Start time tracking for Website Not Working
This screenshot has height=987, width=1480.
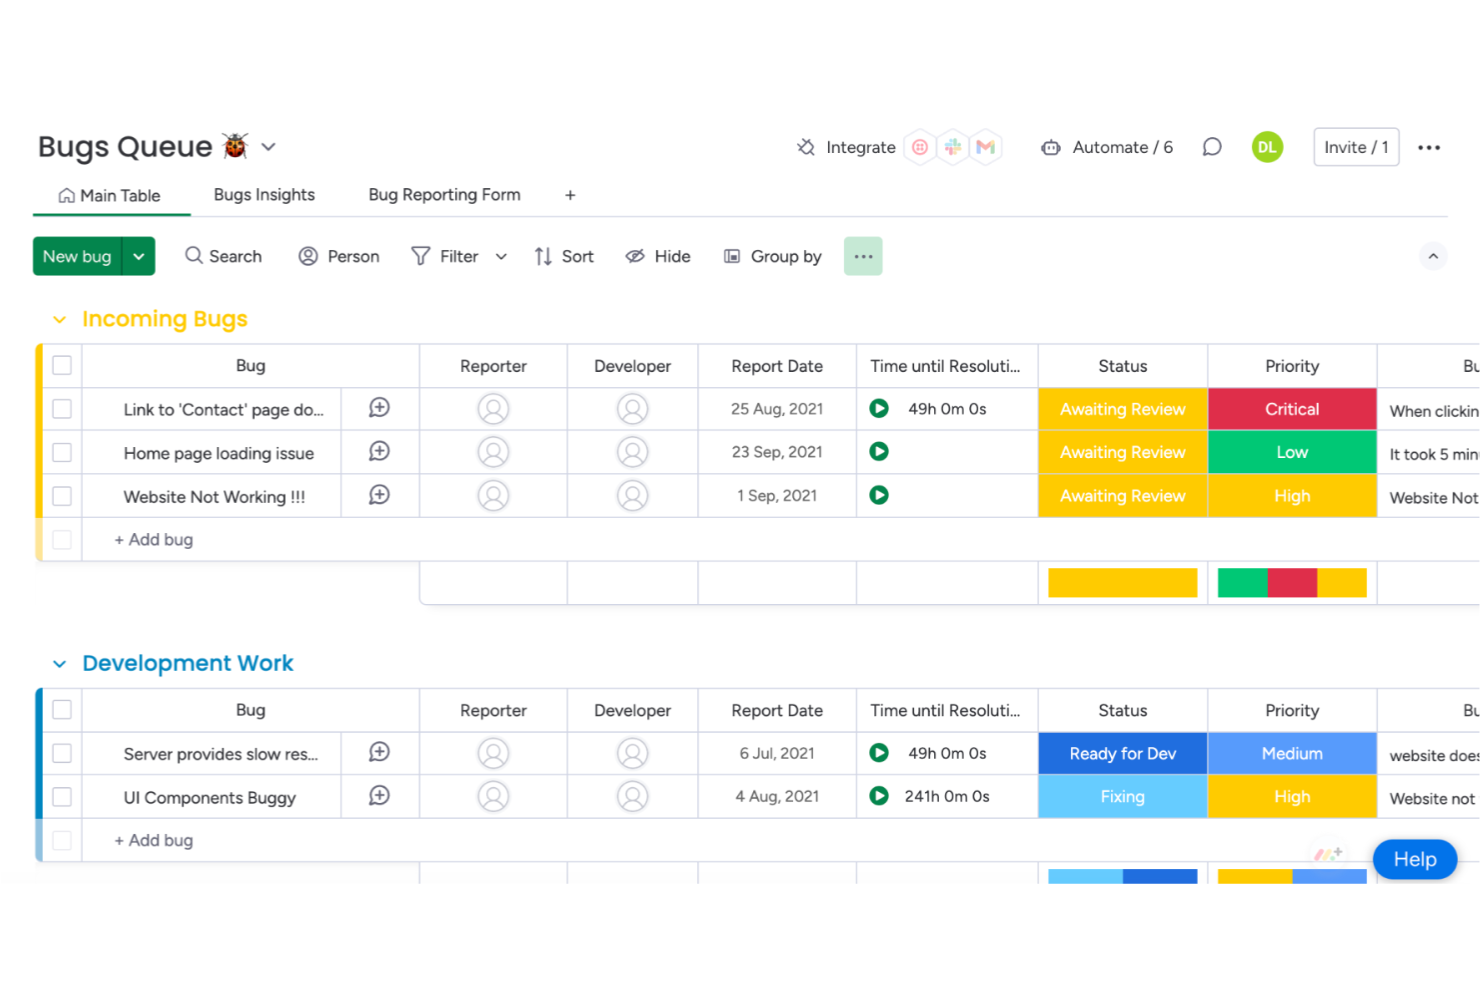(x=879, y=495)
